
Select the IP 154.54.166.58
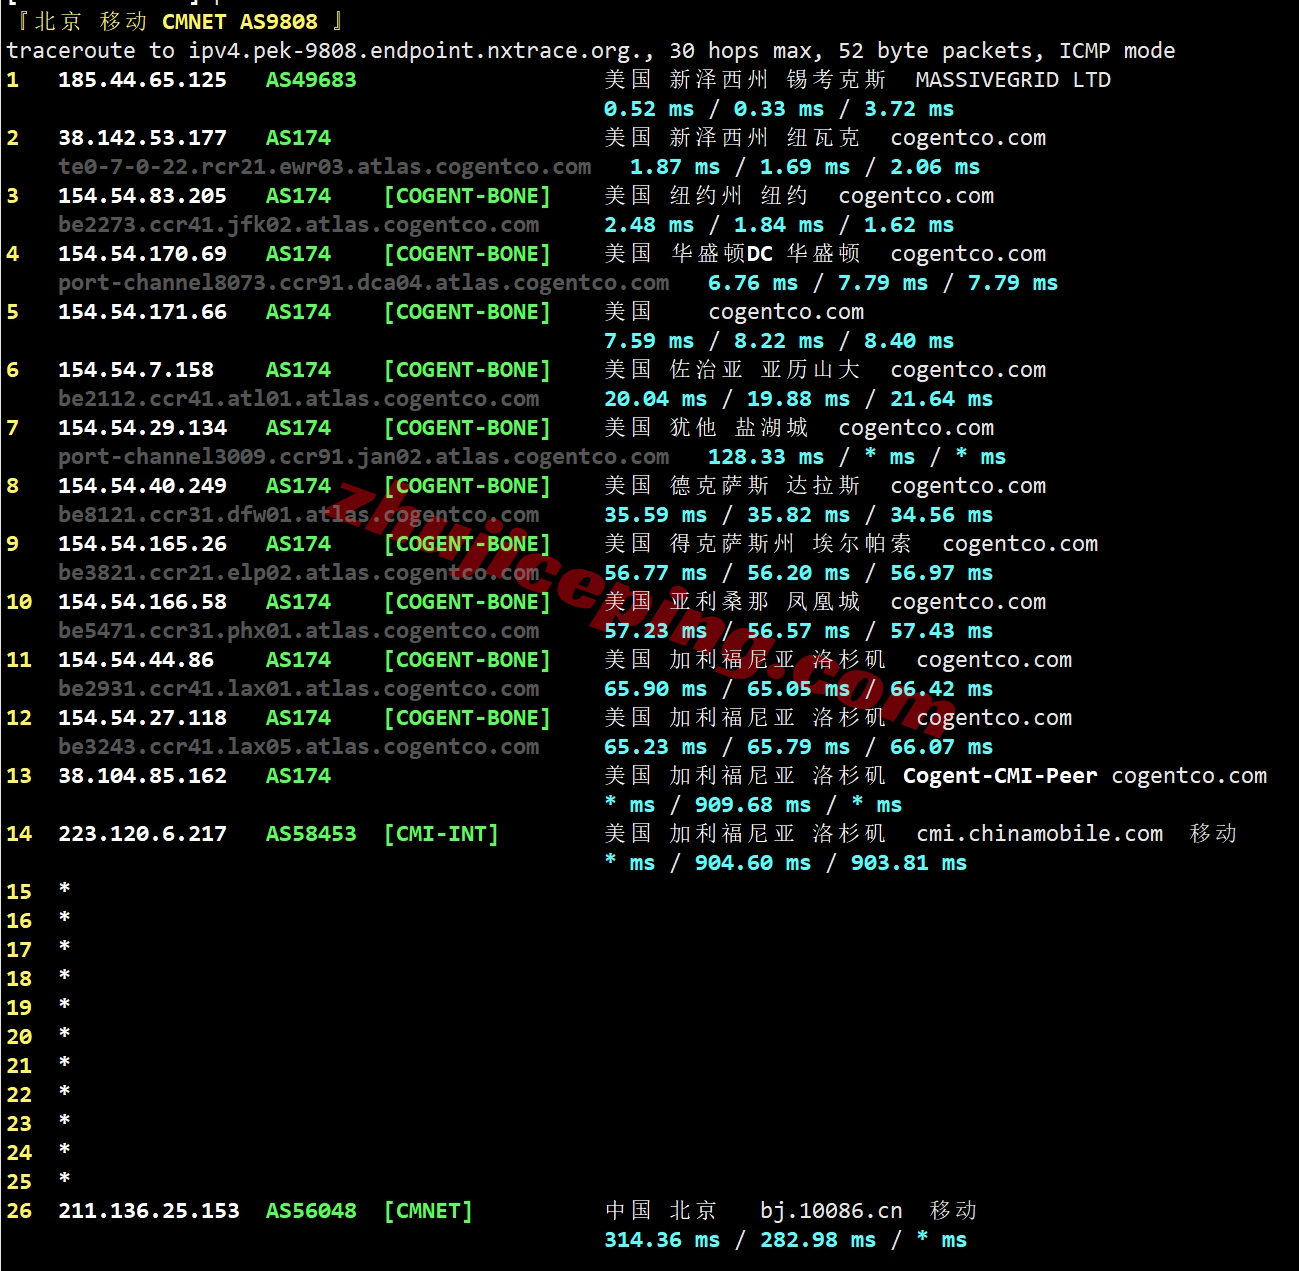tap(142, 602)
